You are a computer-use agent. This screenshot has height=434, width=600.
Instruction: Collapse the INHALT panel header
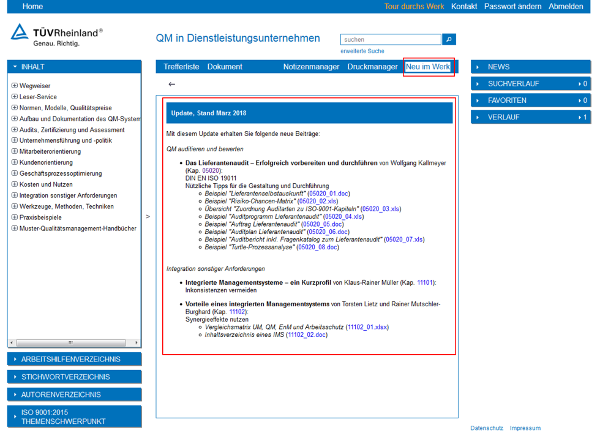[74, 67]
